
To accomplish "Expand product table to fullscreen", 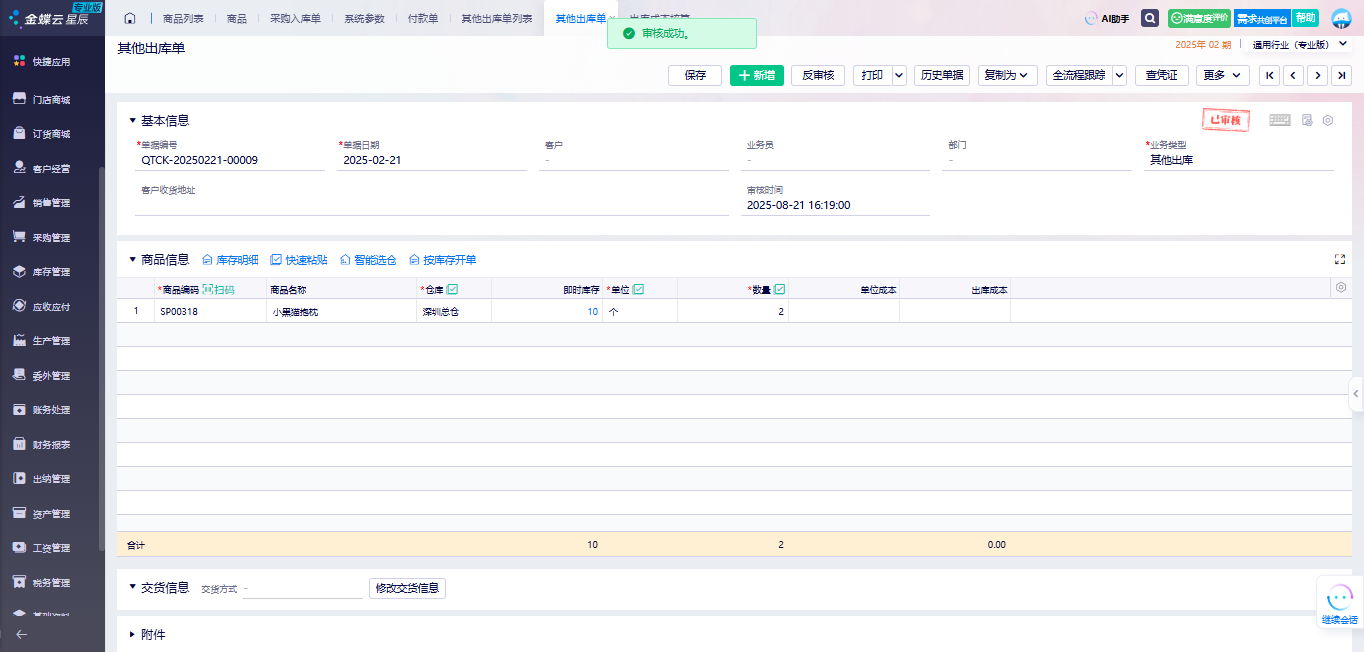I will [x=1340, y=259].
